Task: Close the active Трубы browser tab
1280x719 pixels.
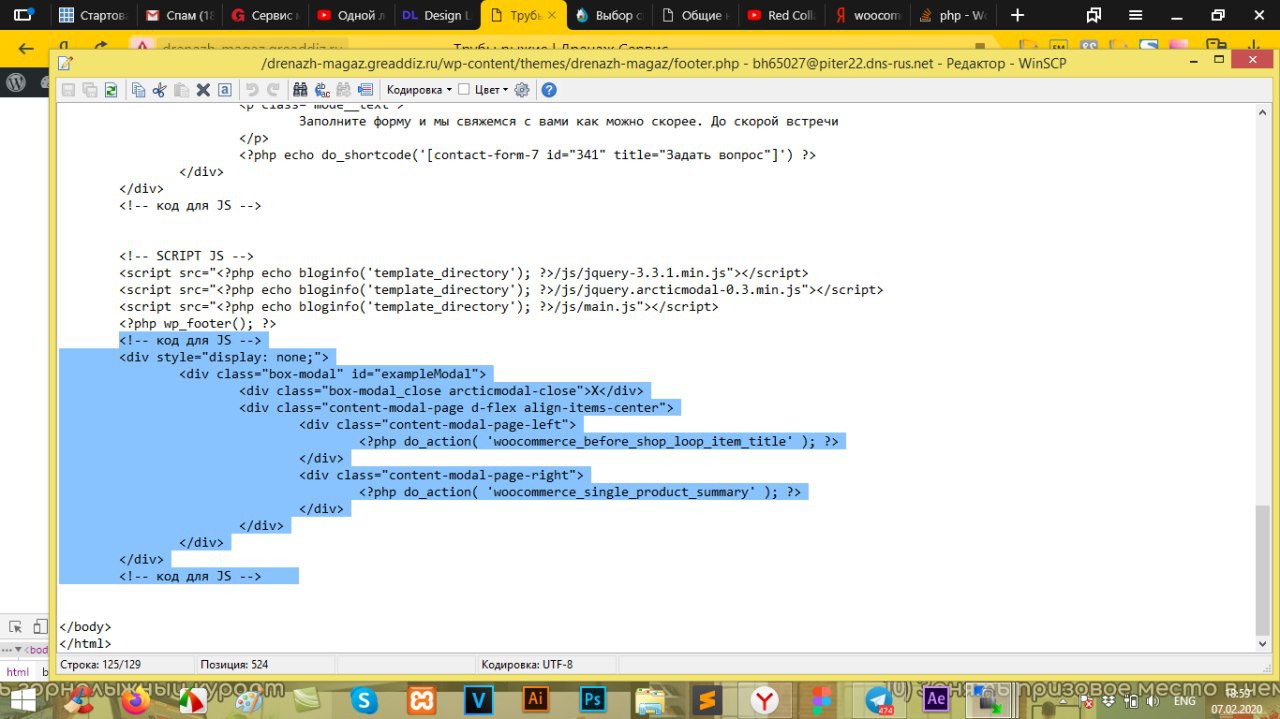Action: click(x=554, y=15)
